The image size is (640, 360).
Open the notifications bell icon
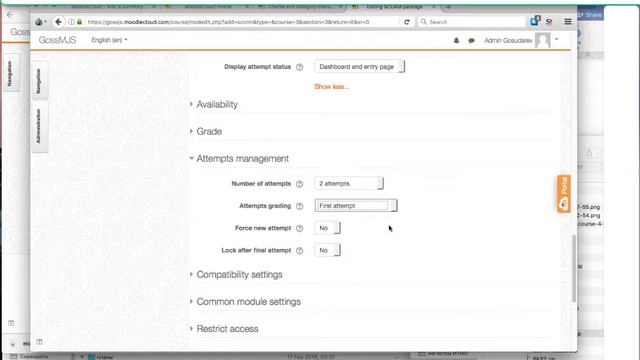point(456,40)
